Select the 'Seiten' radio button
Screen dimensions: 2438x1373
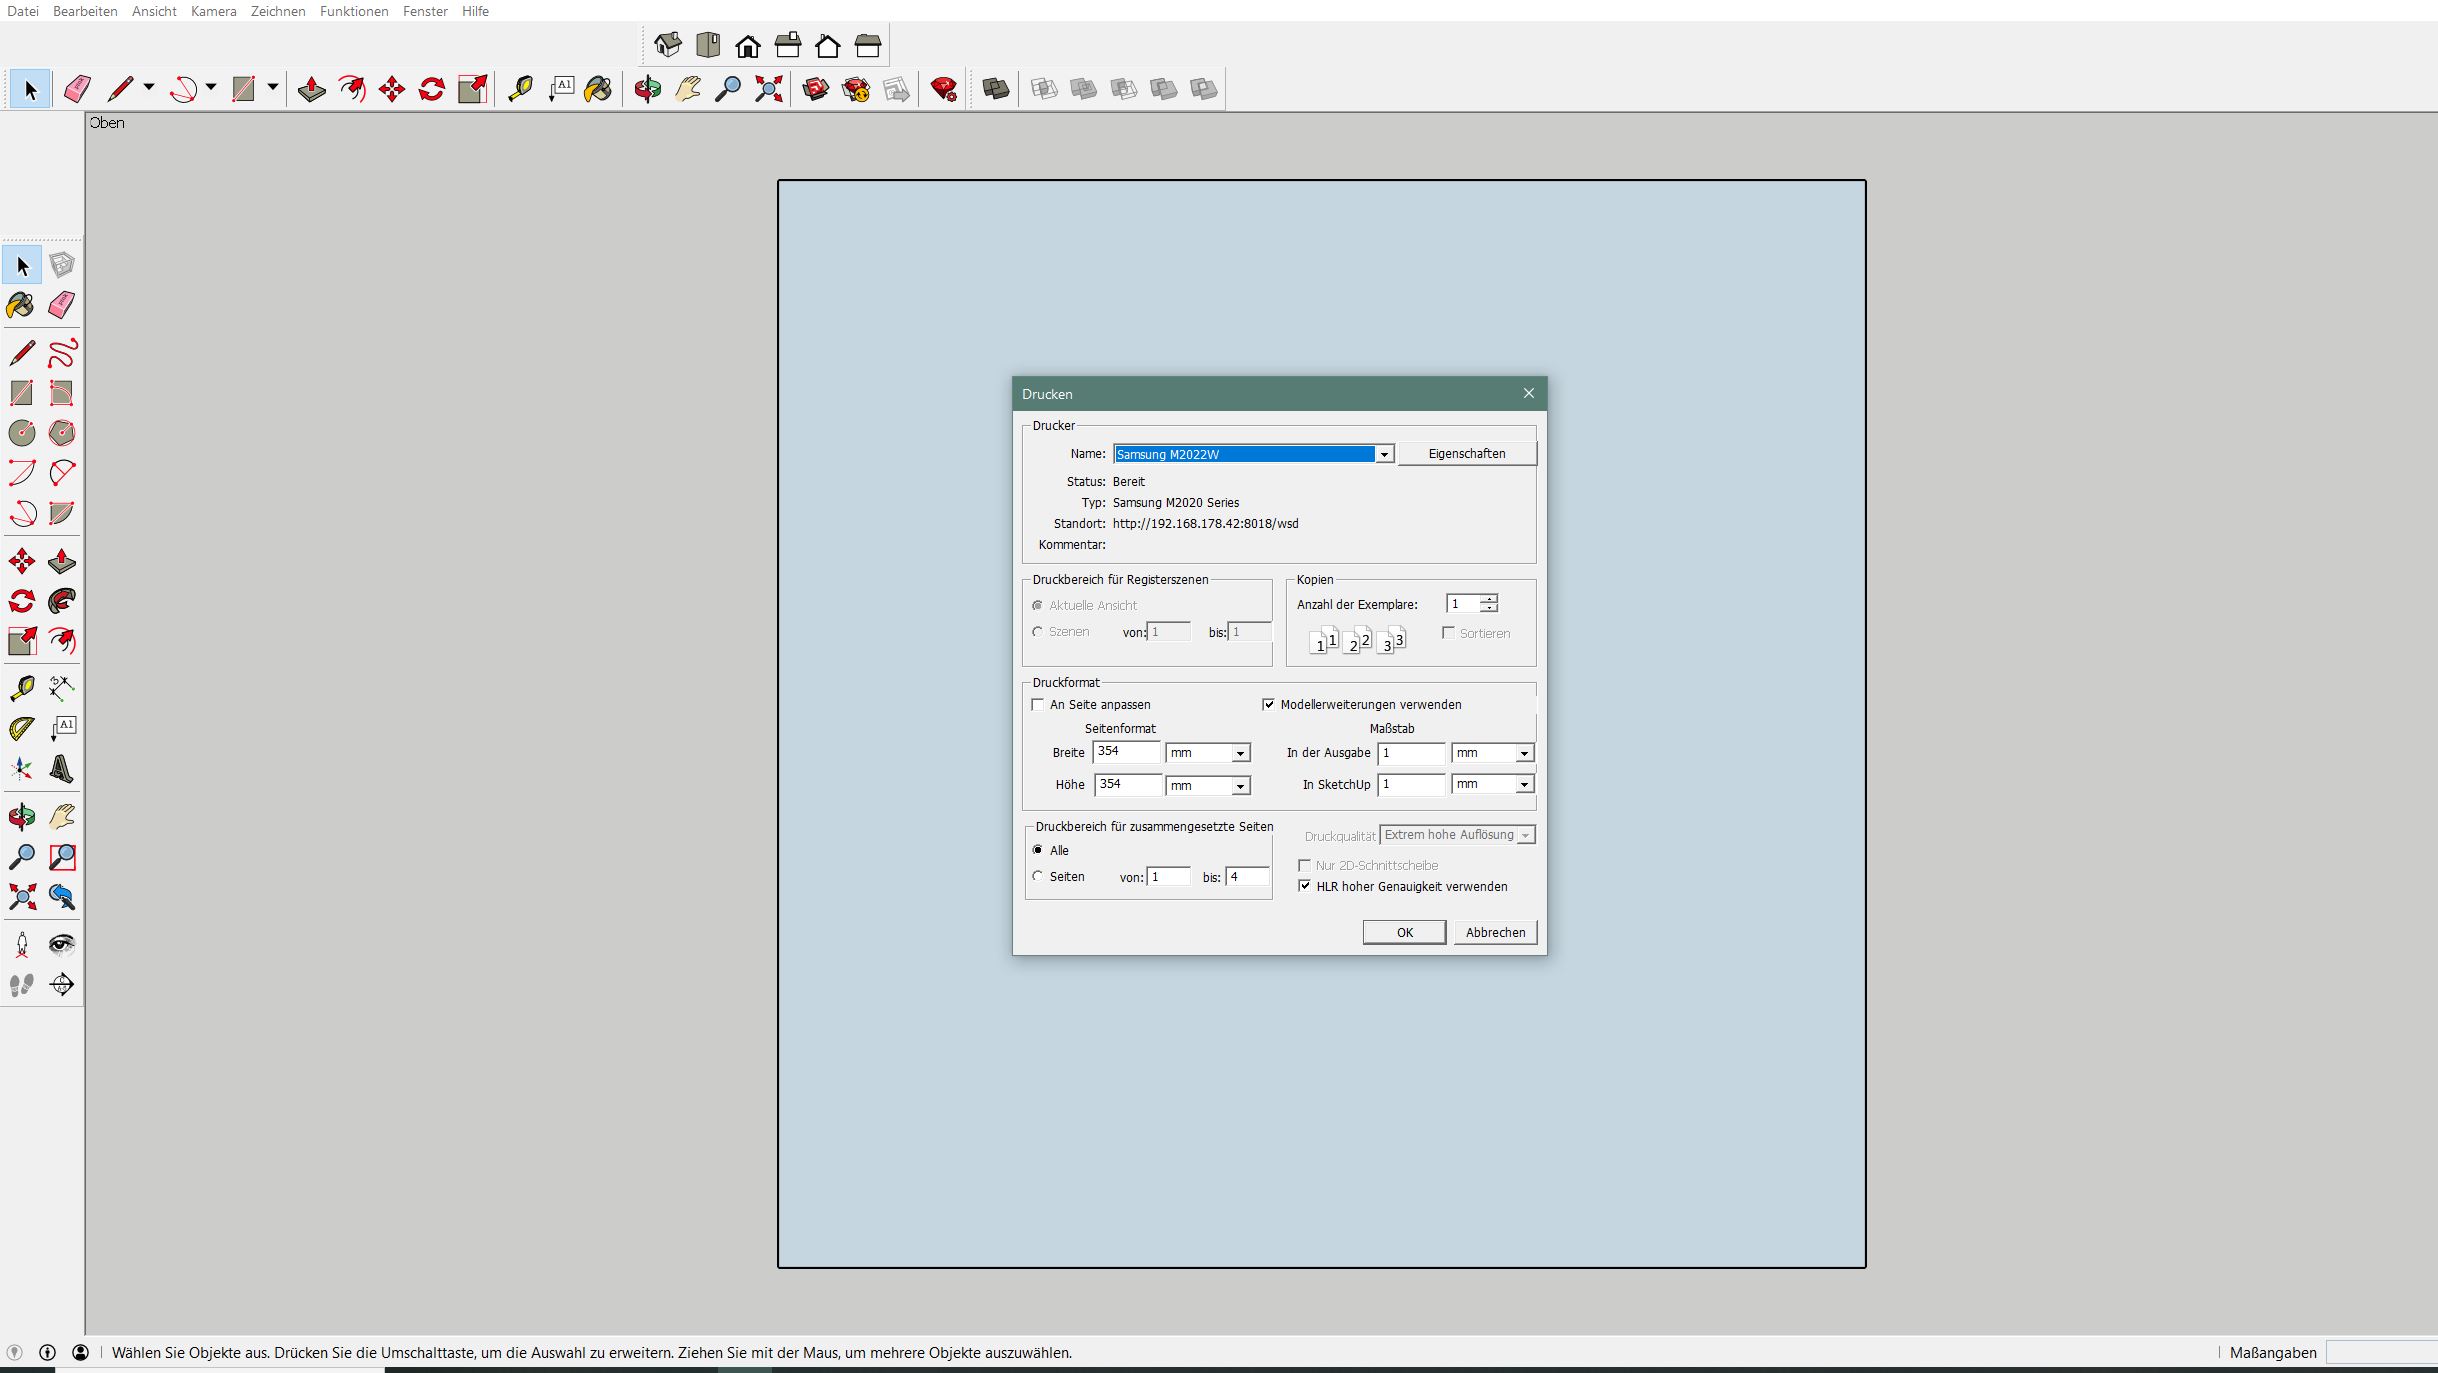tap(1038, 877)
